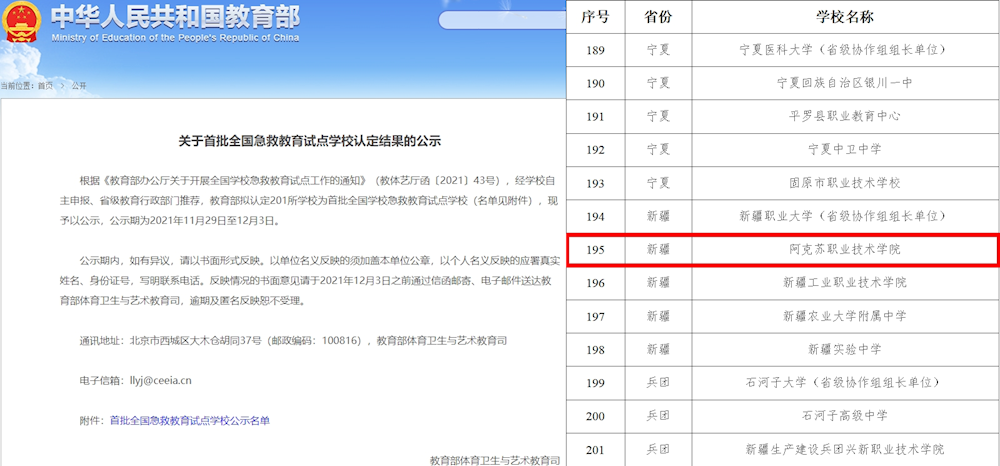Select cell 新疆实验中学
The image size is (1000, 466).
coord(844,349)
